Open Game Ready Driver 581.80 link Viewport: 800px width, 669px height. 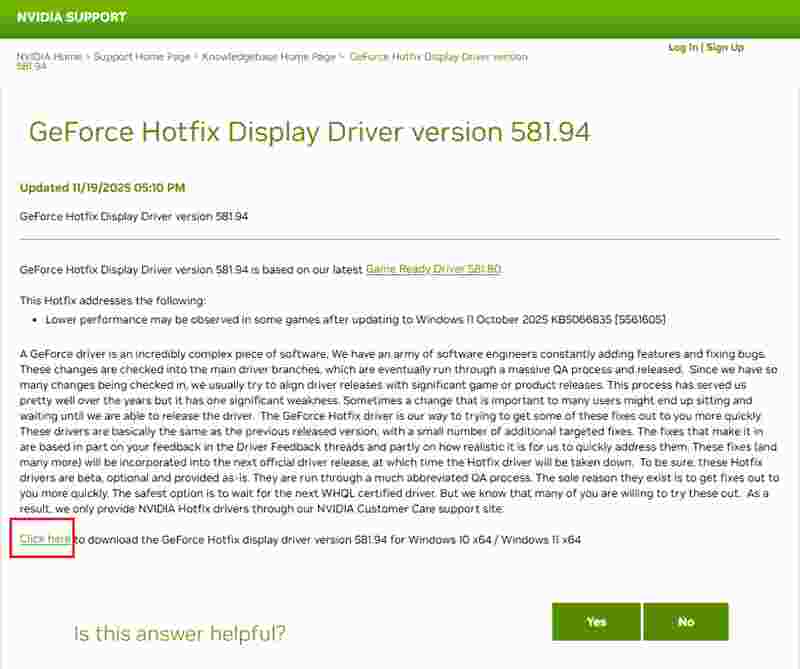(433, 269)
